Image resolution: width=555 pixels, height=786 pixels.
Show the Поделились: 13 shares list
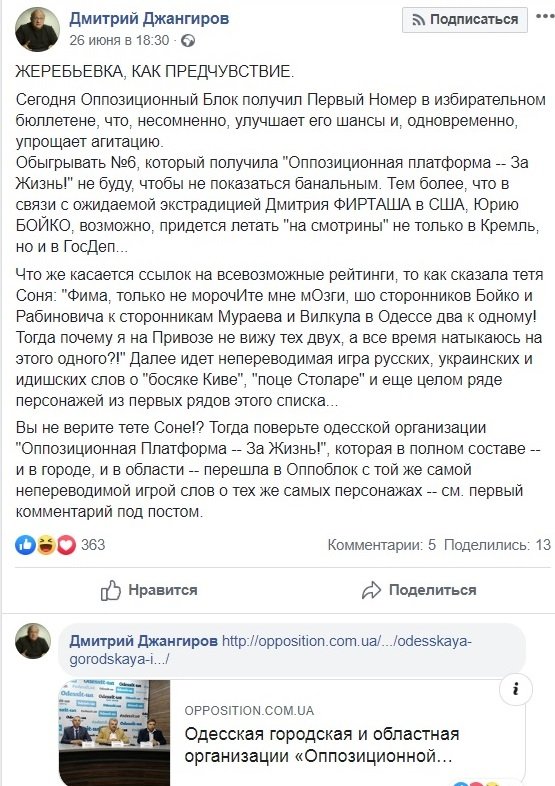coord(497,545)
